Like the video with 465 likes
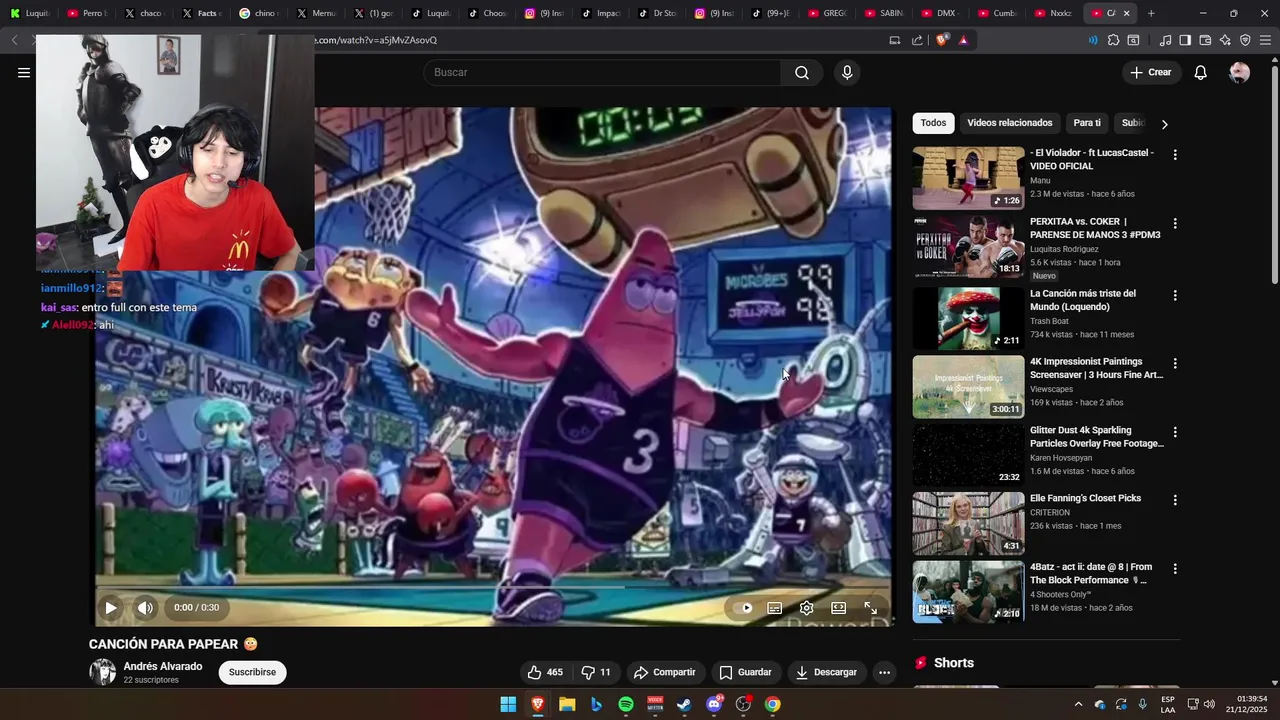This screenshot has height=720, width=1280. pyautogui.click(x=545, y=672)
